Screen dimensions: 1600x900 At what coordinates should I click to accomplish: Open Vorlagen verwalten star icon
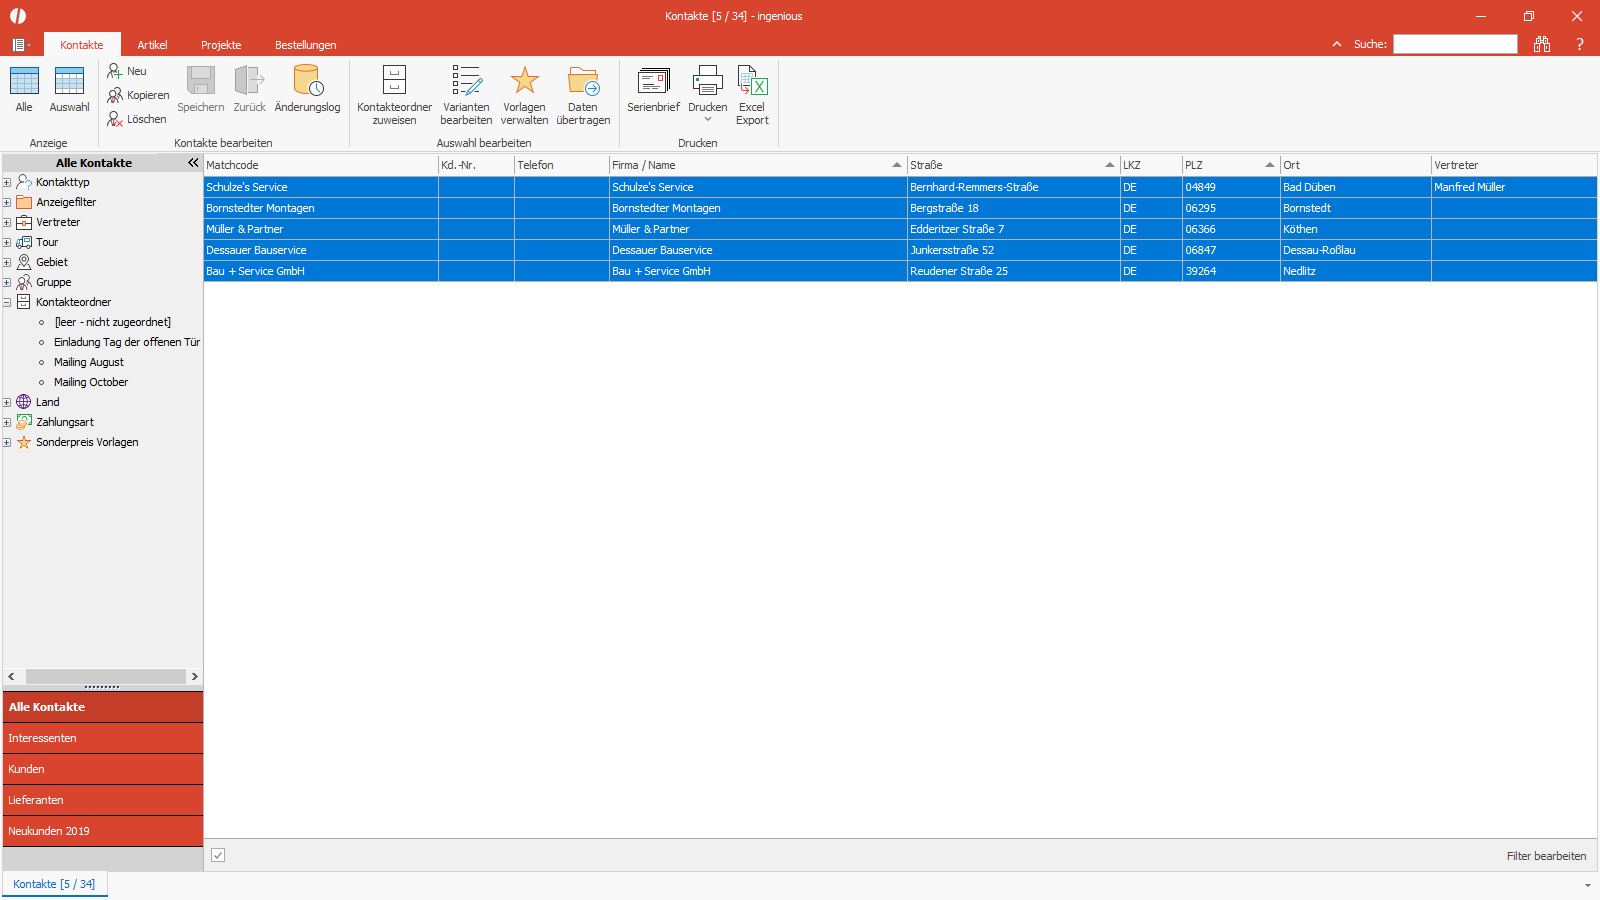pos(524,81)
